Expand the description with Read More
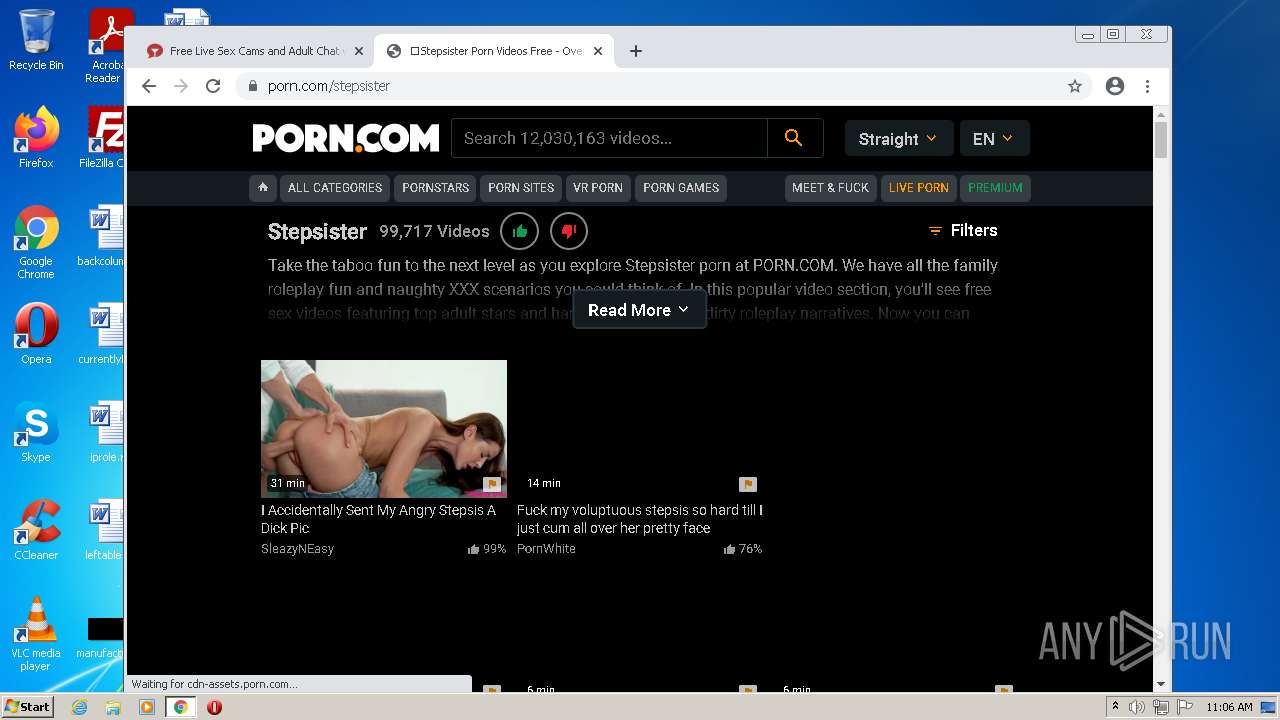The width and height of the screenshot is (1280, 720). click(x=639, y=310)
